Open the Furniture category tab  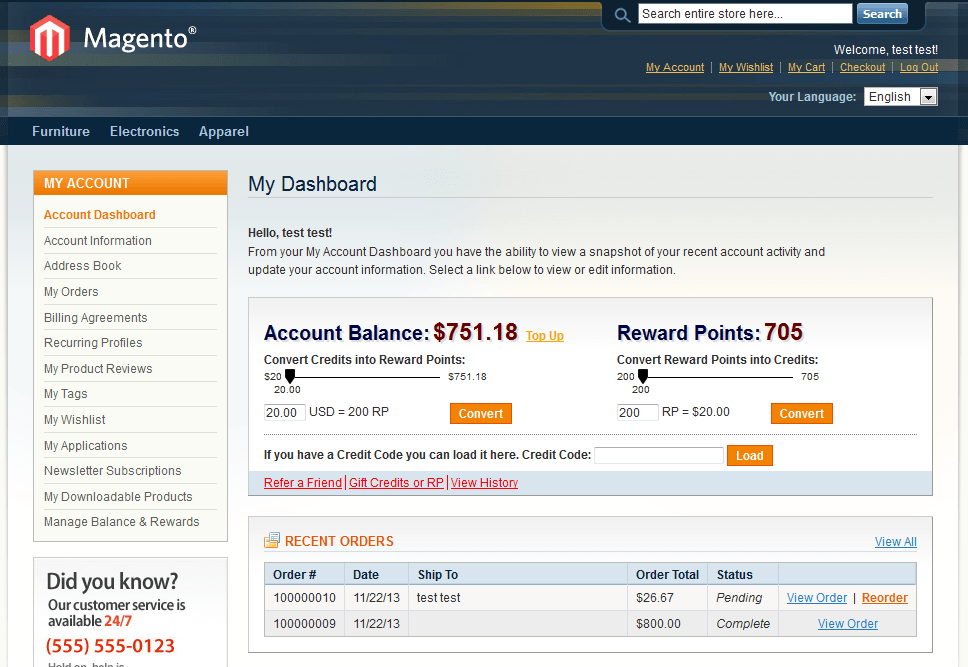pos(60,131)
